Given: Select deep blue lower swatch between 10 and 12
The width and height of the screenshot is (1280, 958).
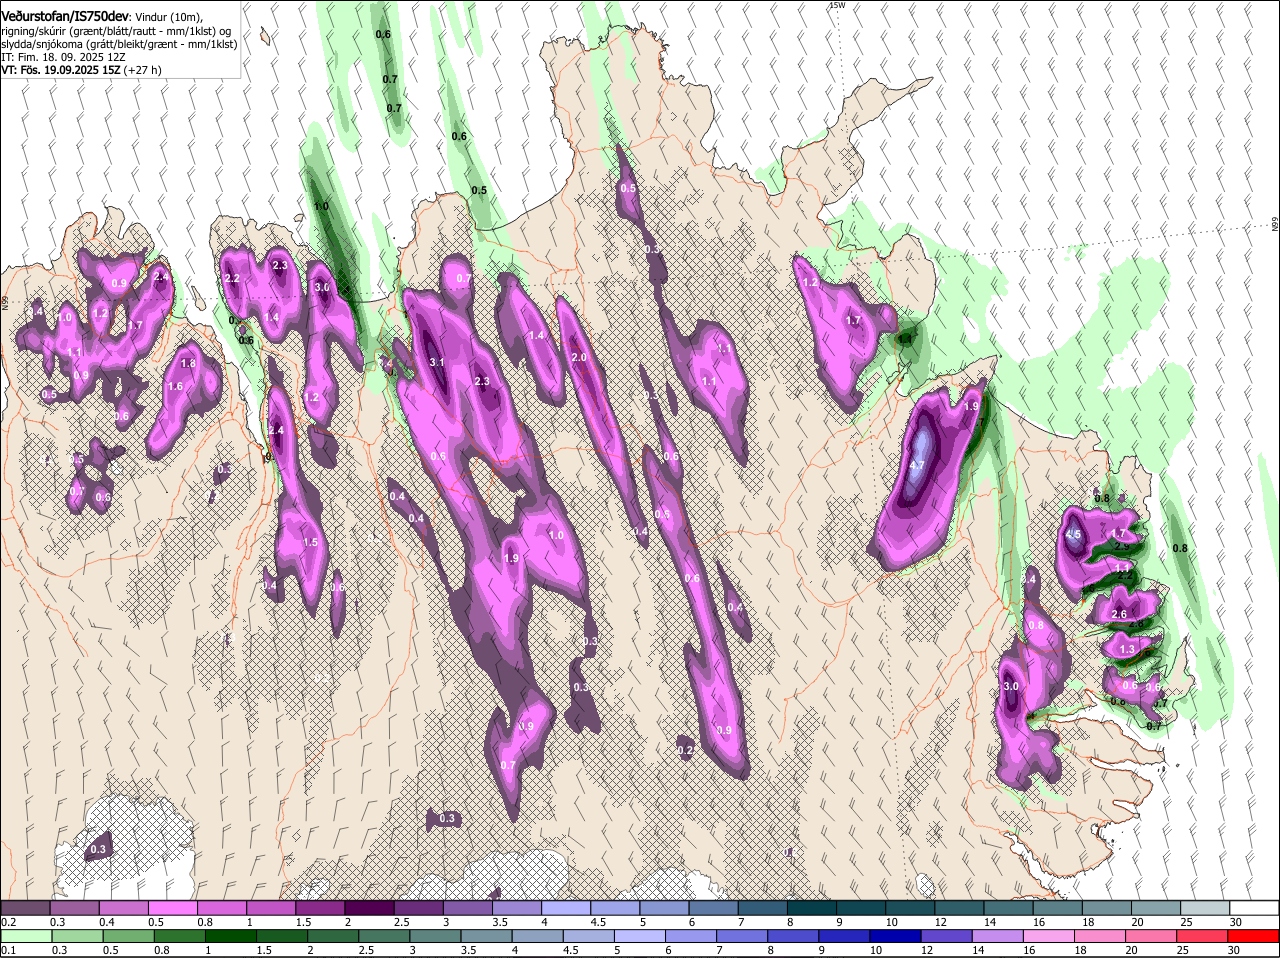Looking at the screenshot, I should tap(897, 936).
